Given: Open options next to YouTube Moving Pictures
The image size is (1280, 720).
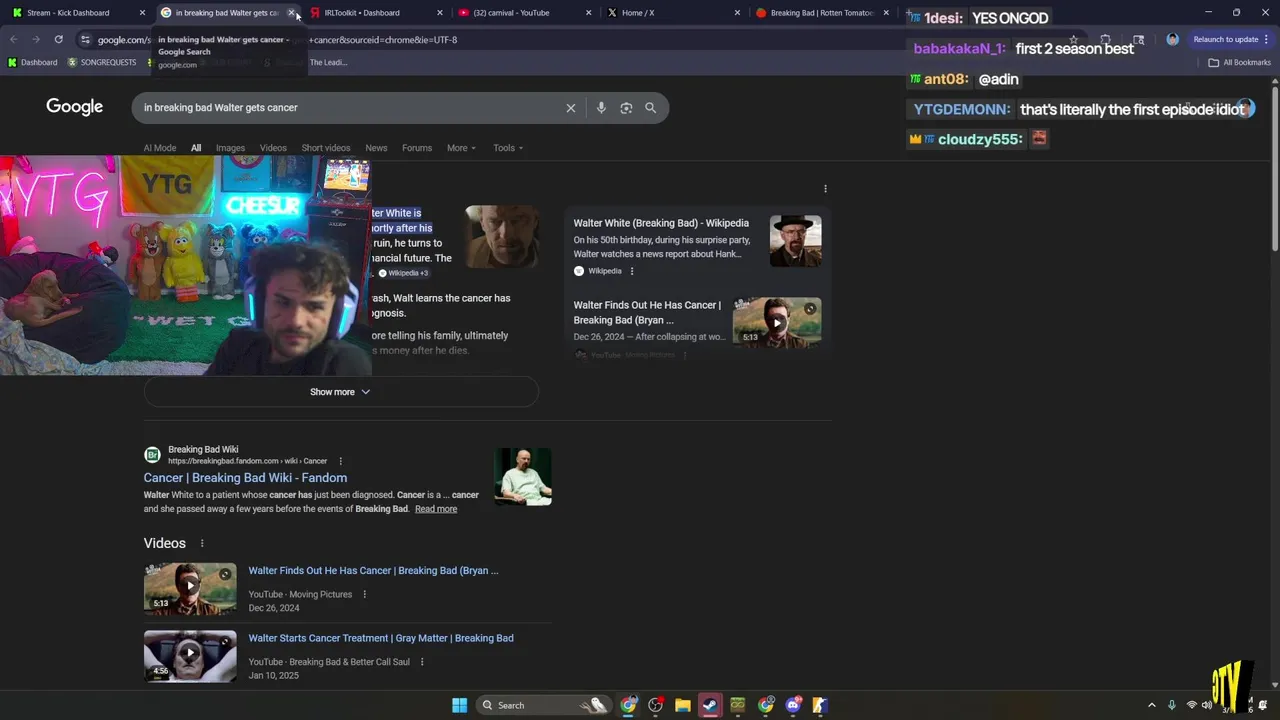Looking at the screenshot, I should (364, 594).
